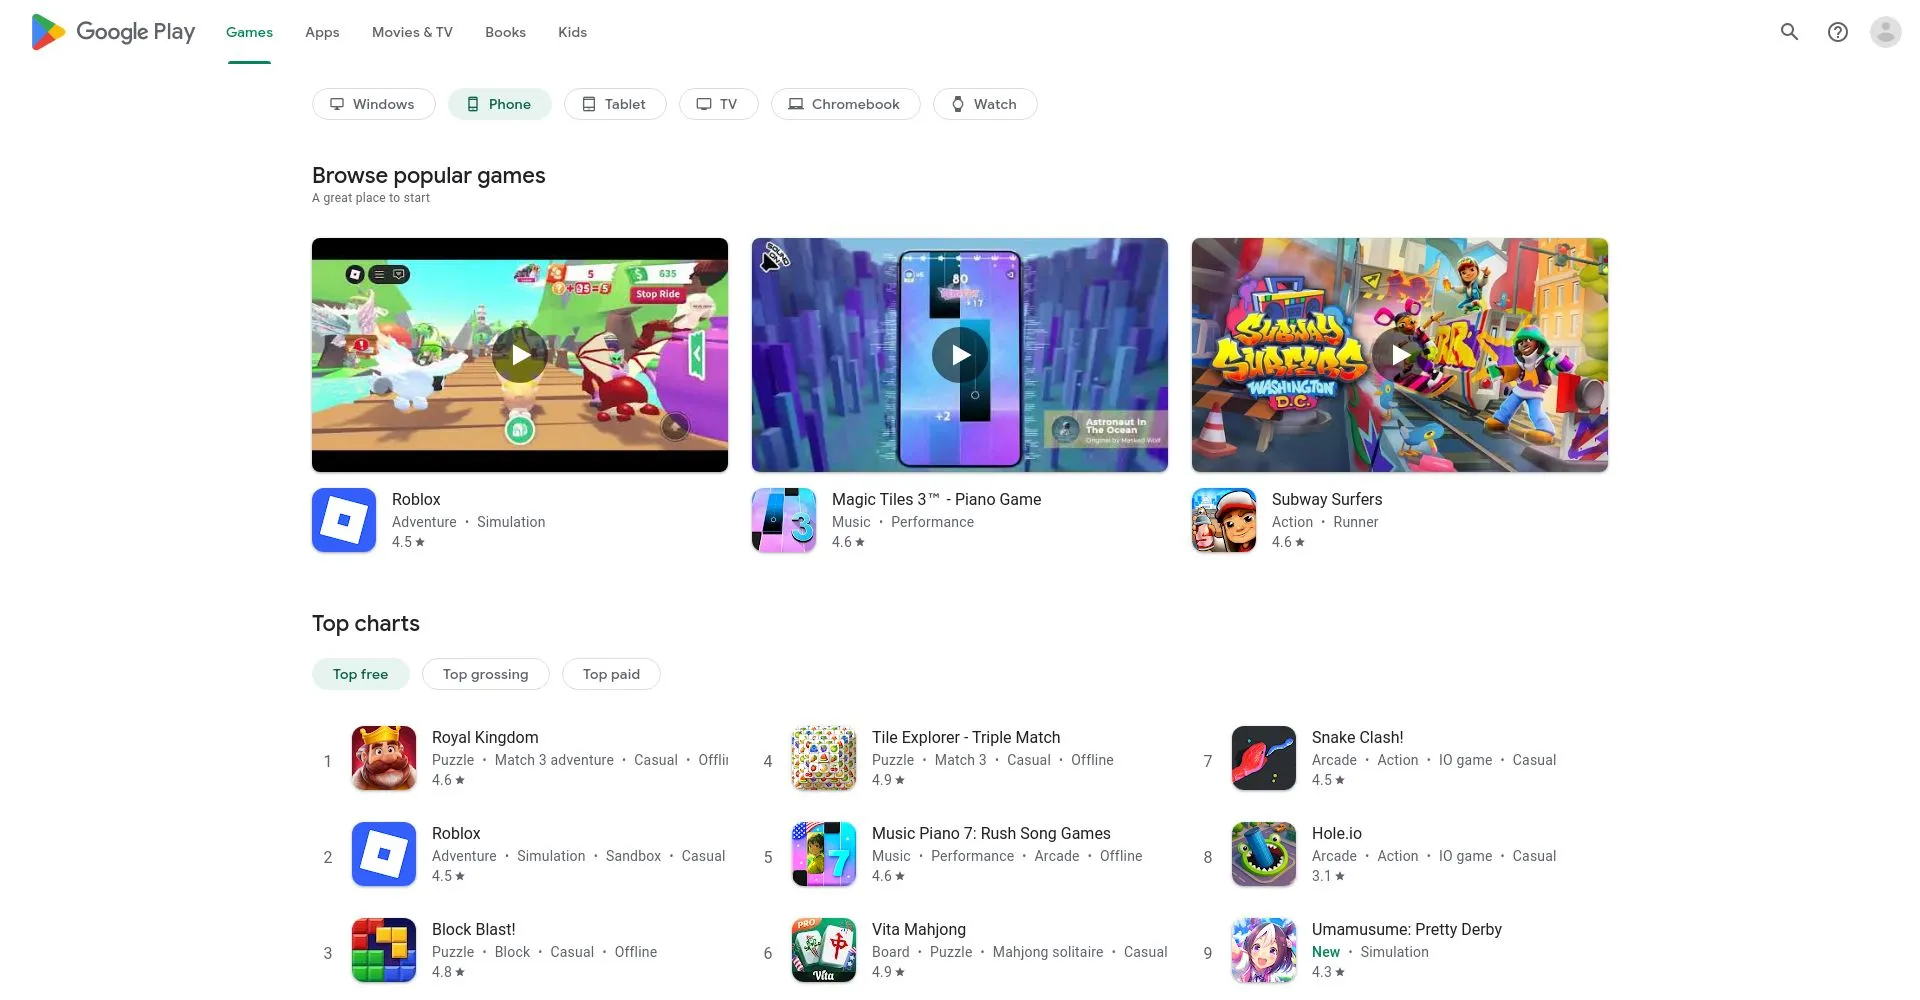This screenshot has width=1920, height=1000.
Task: Click the Top charts heading
Action: coord(365,623)
